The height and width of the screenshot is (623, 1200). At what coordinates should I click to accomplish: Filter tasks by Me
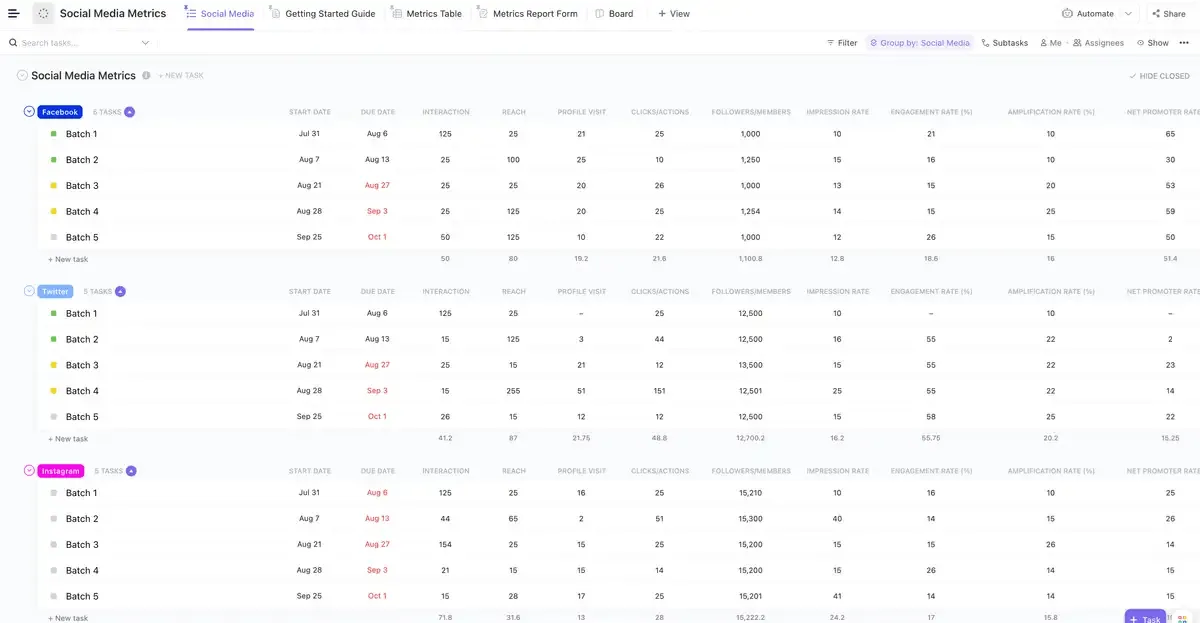pyautogui.click(x=1050, y=43)
